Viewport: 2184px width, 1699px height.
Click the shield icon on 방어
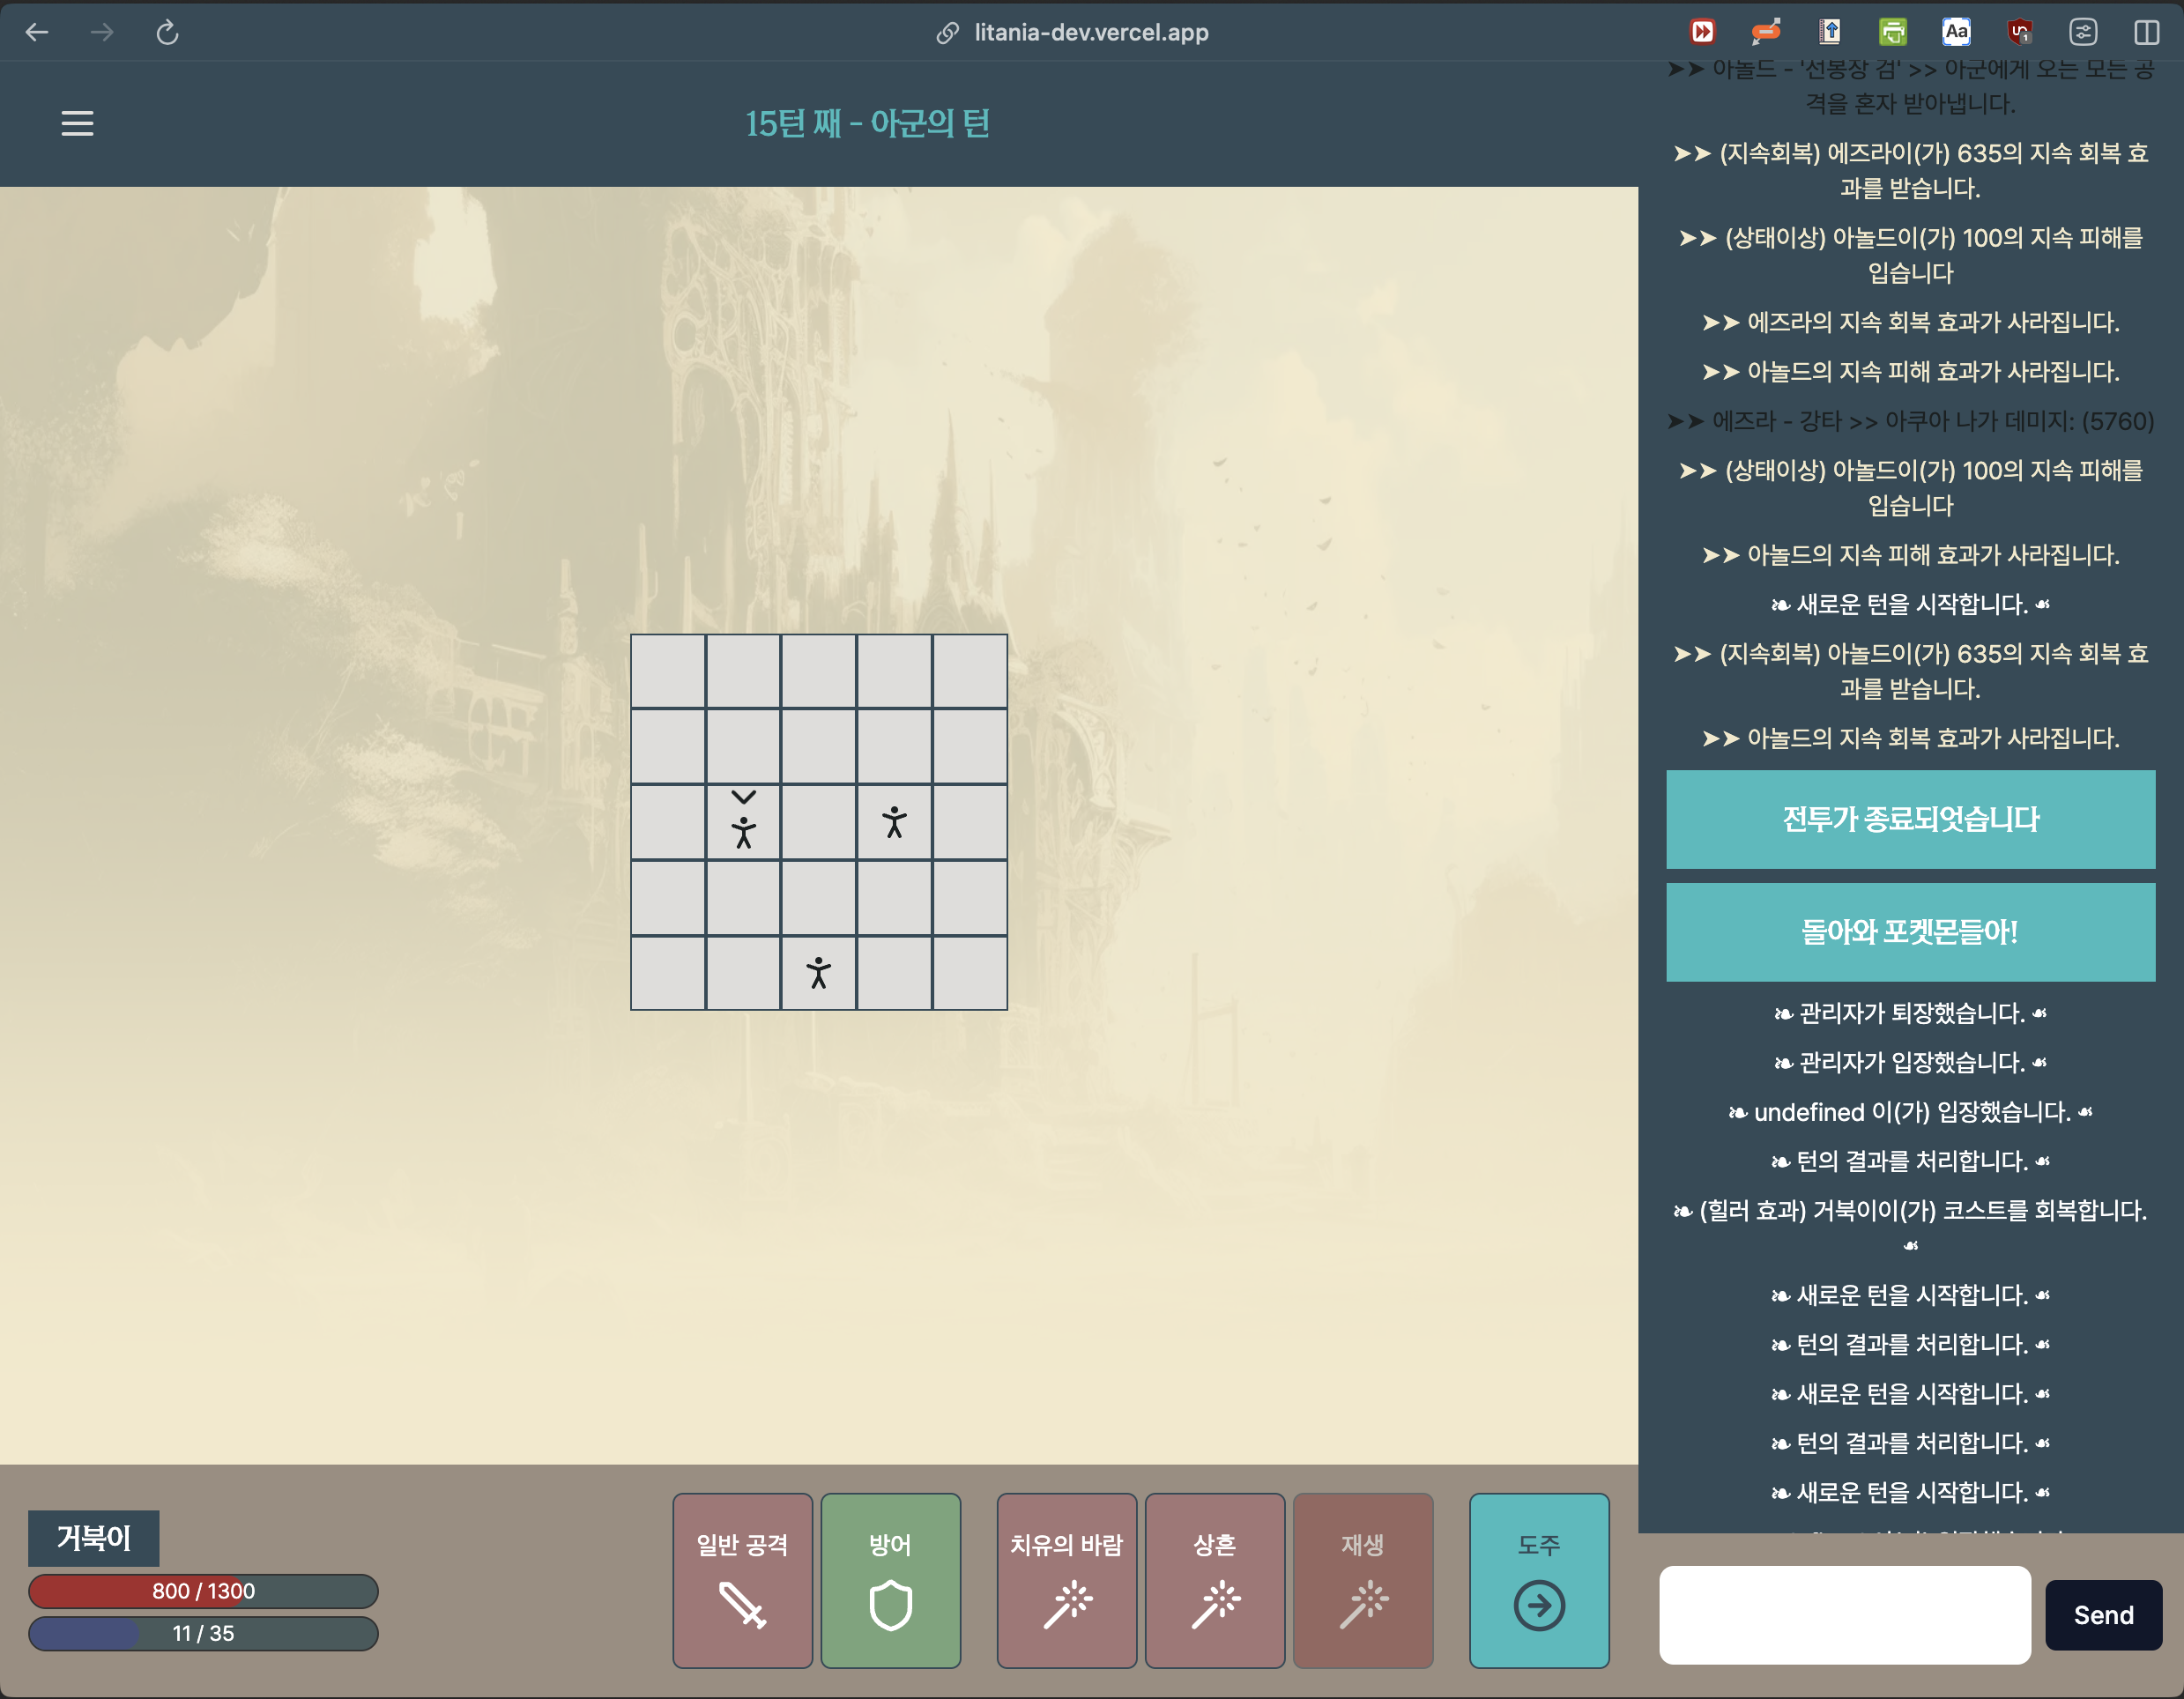890,1605
